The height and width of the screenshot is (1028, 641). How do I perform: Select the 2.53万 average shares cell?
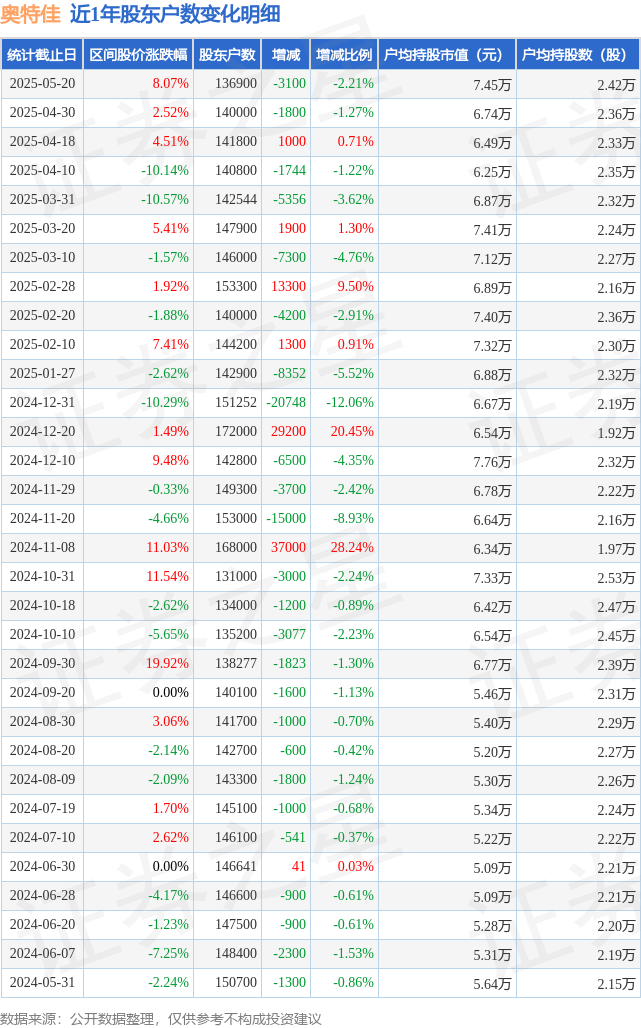[616, 578]
